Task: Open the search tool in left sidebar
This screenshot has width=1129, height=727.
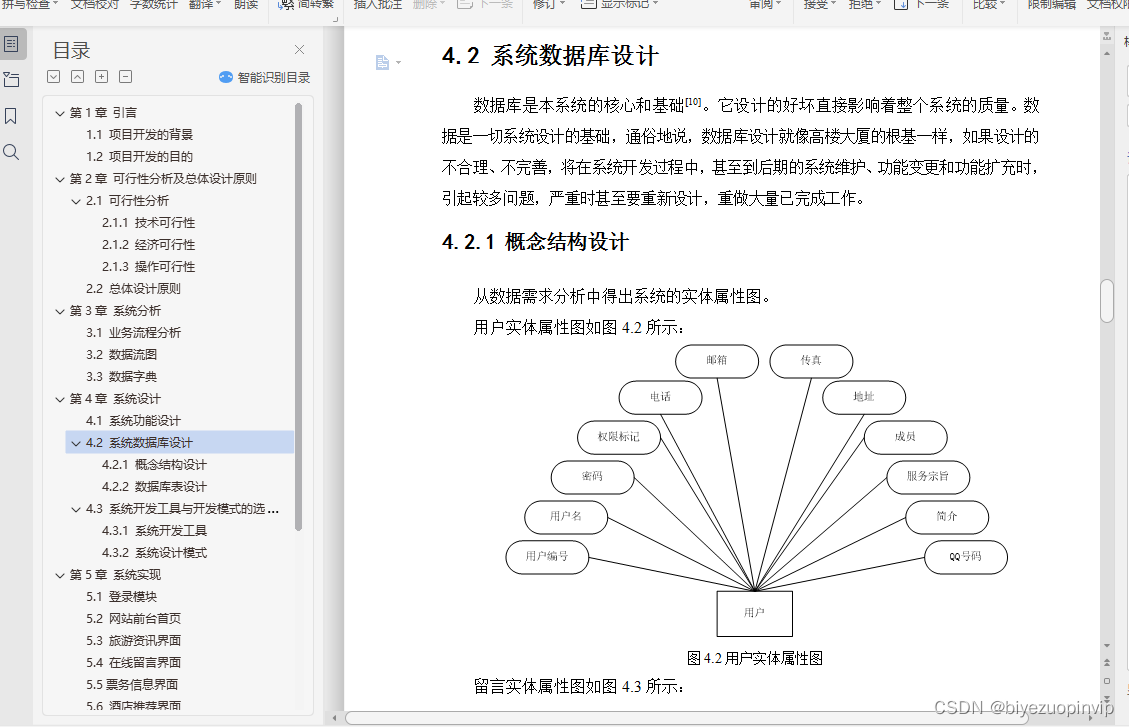Action: pos(12,152)
